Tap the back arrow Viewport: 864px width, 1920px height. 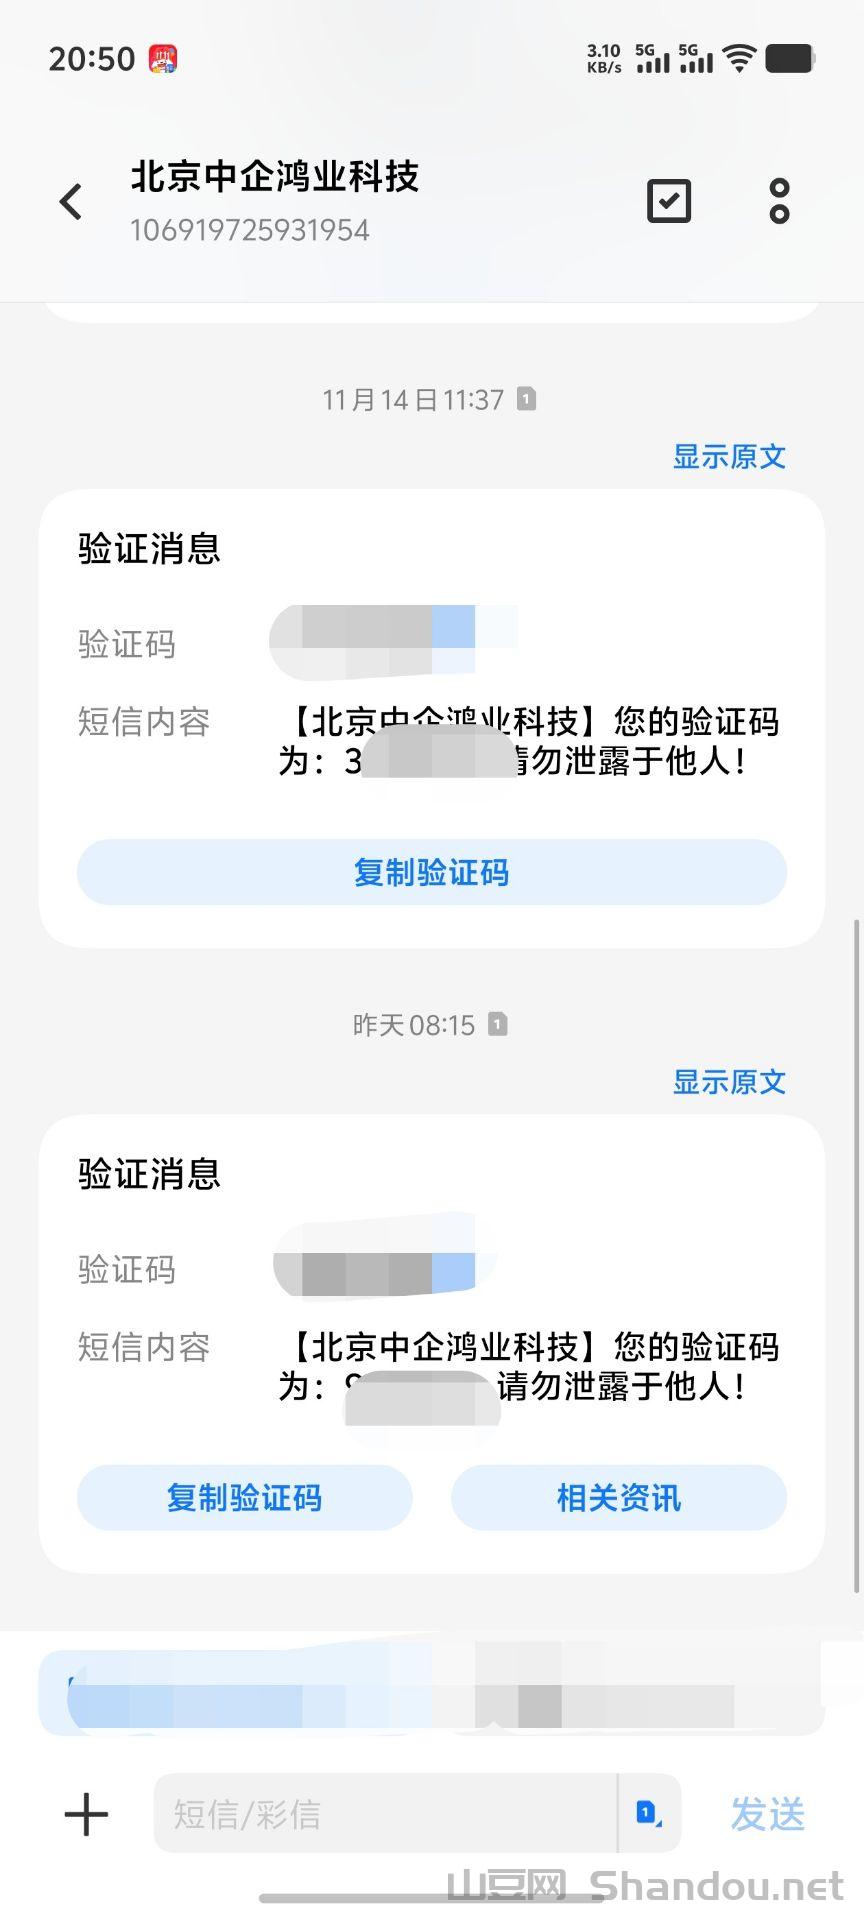pos(71,202)
